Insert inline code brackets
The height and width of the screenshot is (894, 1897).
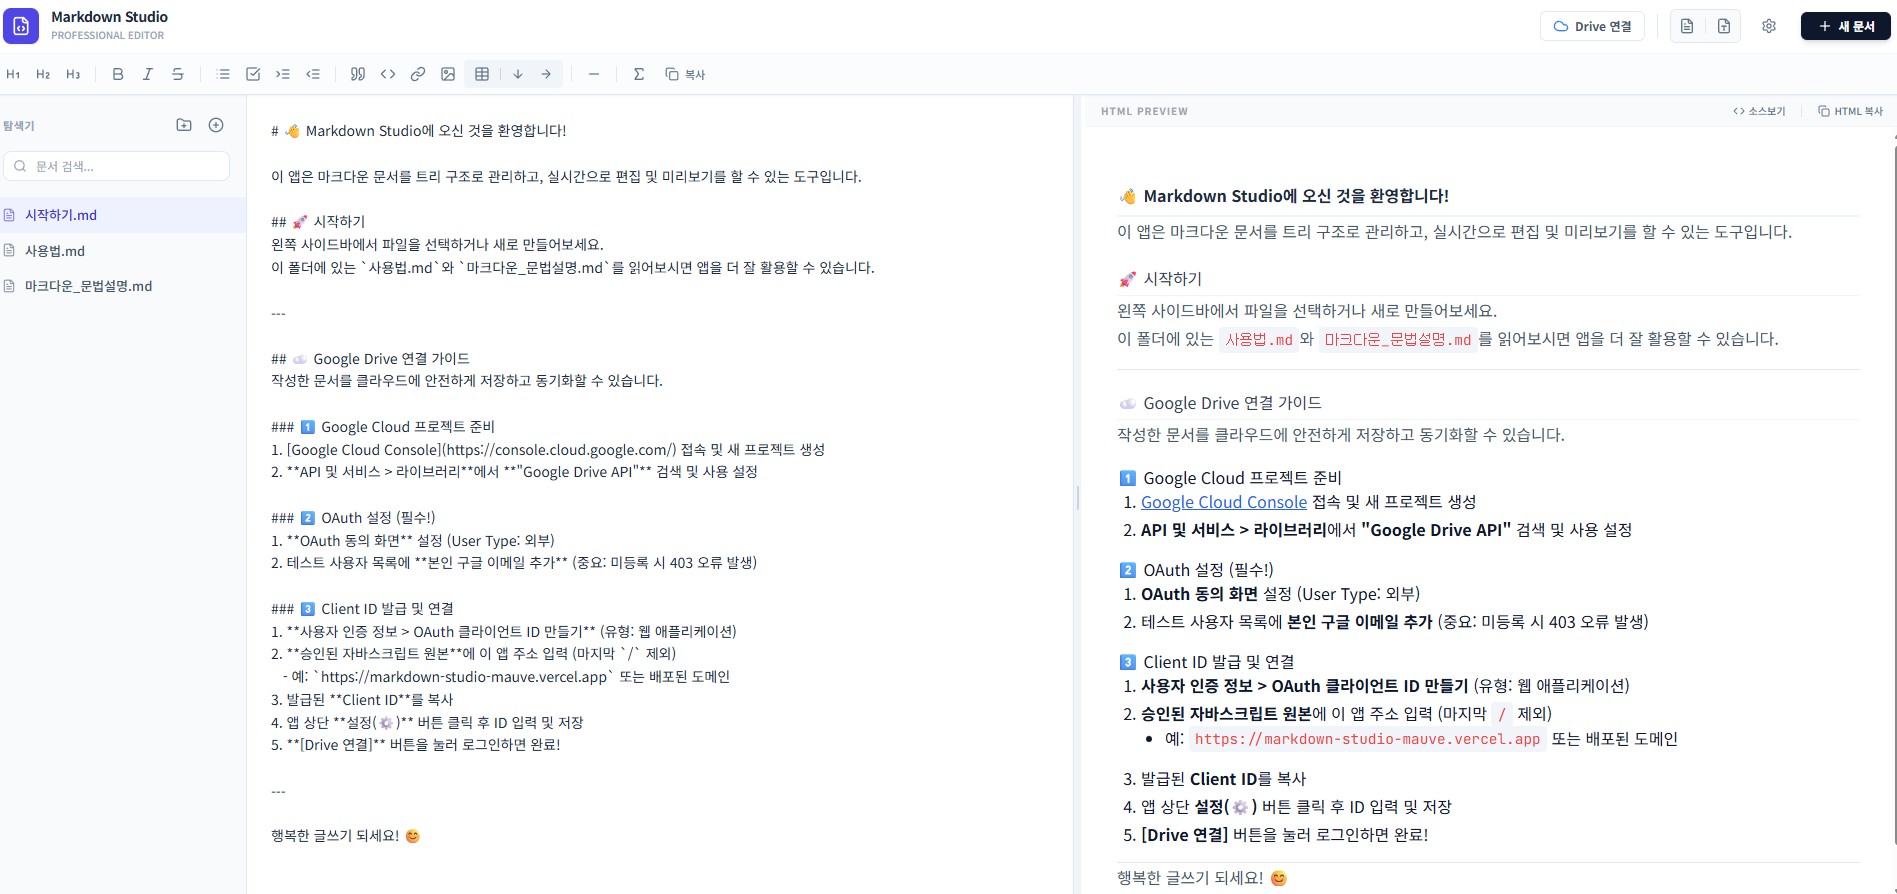click(x=388, y=74)
